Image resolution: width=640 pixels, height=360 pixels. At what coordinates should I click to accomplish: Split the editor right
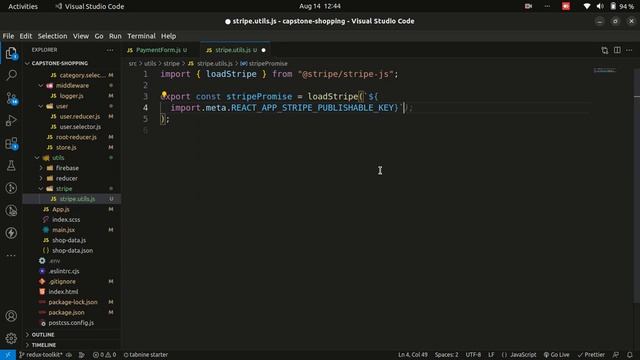617,50
